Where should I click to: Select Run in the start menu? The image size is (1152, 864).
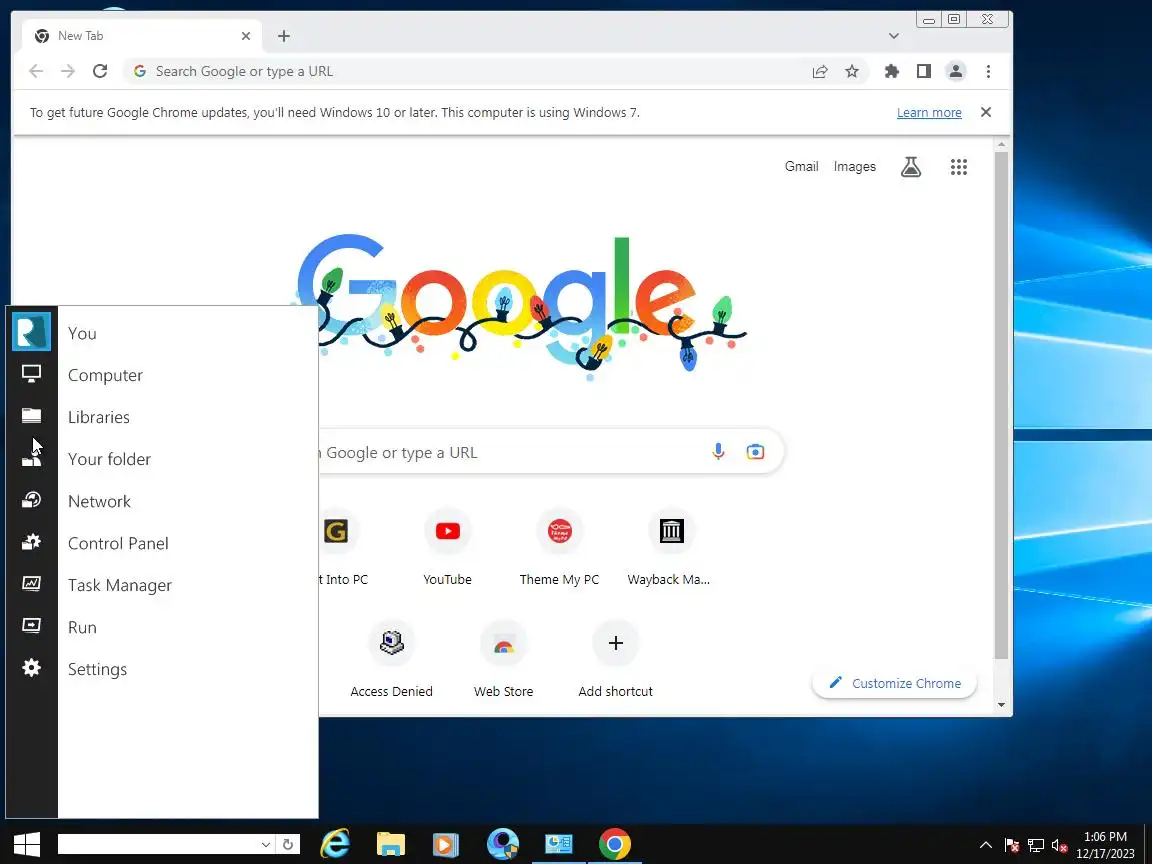tap(82, 627)
